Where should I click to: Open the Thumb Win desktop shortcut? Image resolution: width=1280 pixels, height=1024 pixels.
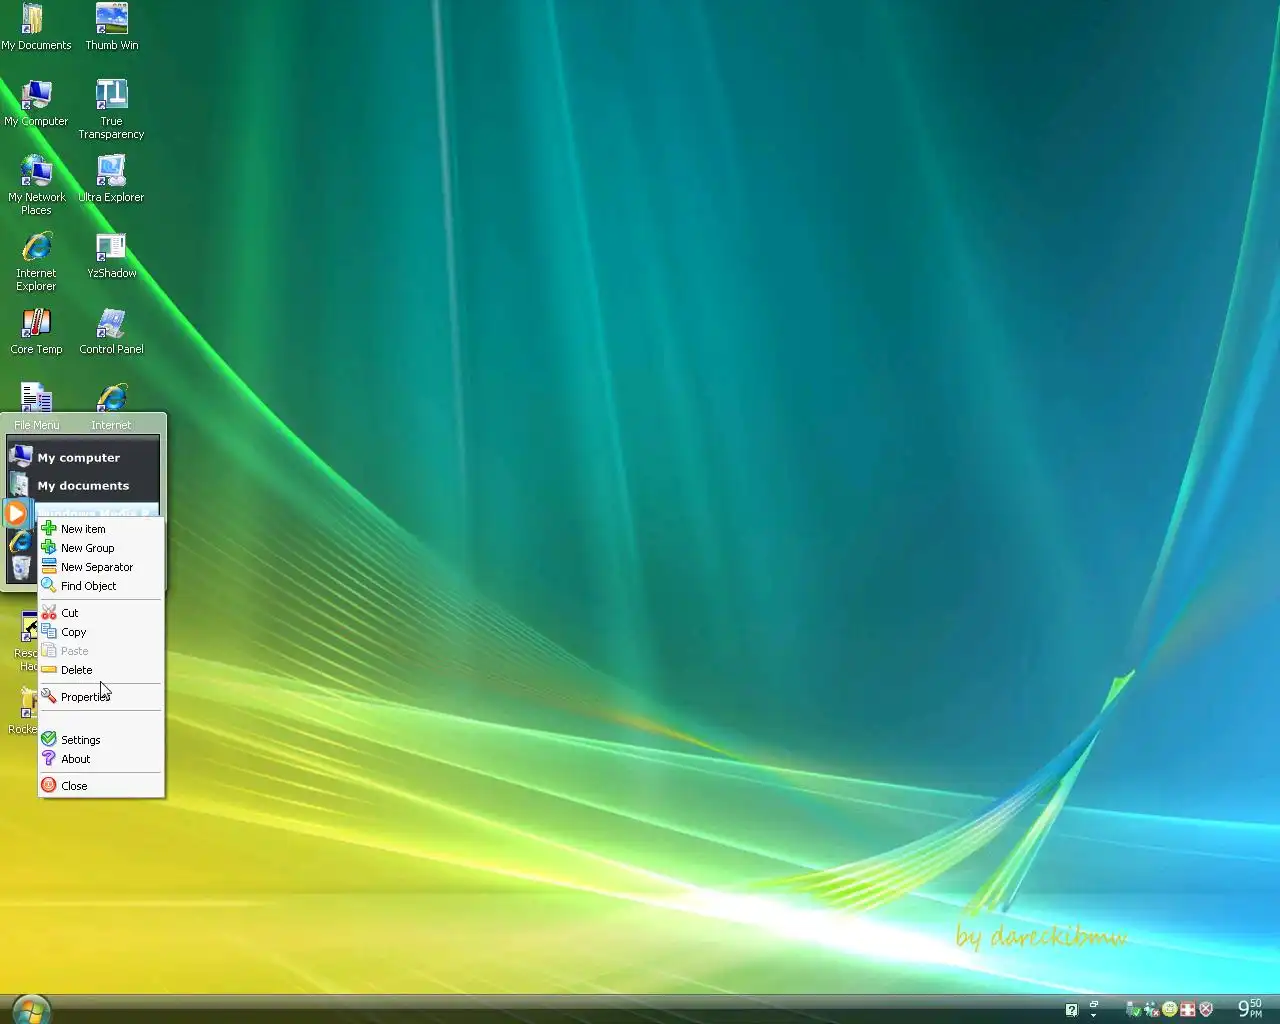tap(111, 27)
